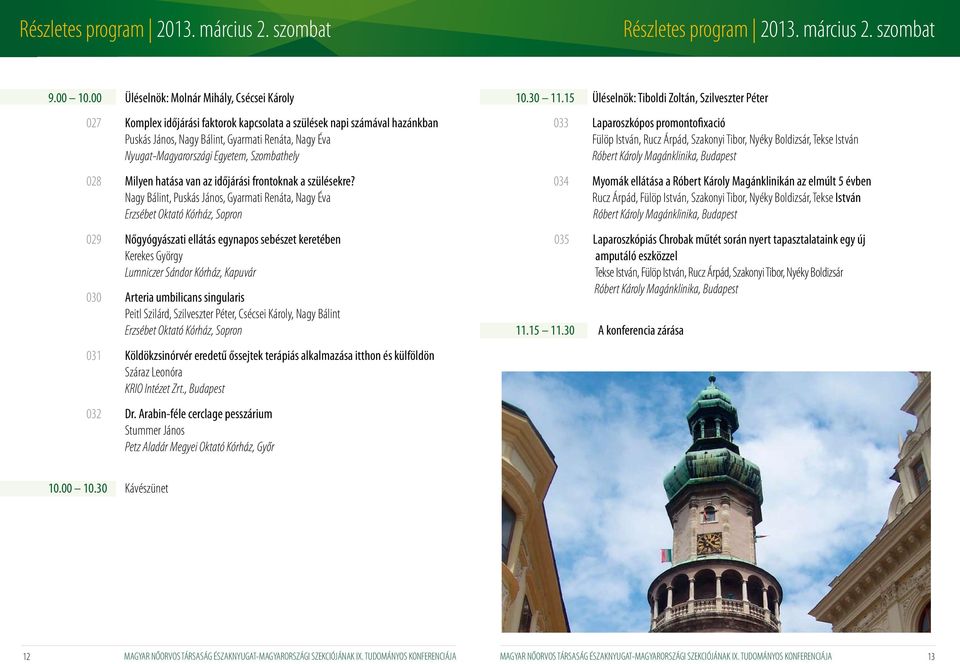The height and width of the screenshot is (664, 960).
Task: Click 'KRIO Intézet Zrt., Budapest'
Action: coord(175,389)
